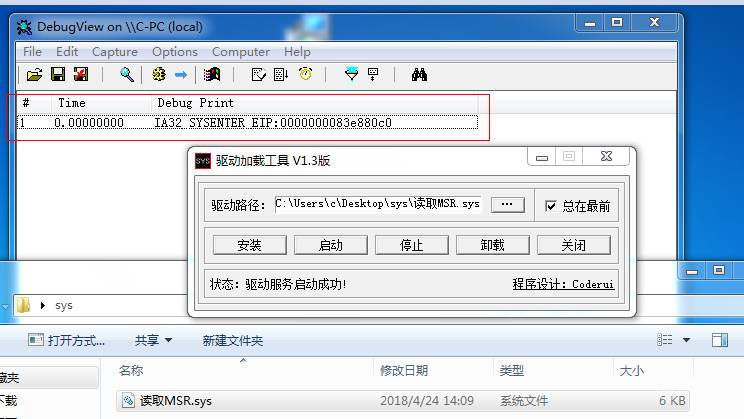The height and width of the screenshot is (419, 744).
Task: Toggle the clock Time Format icon
Action: pyautogui.click(x=305, y=74)
